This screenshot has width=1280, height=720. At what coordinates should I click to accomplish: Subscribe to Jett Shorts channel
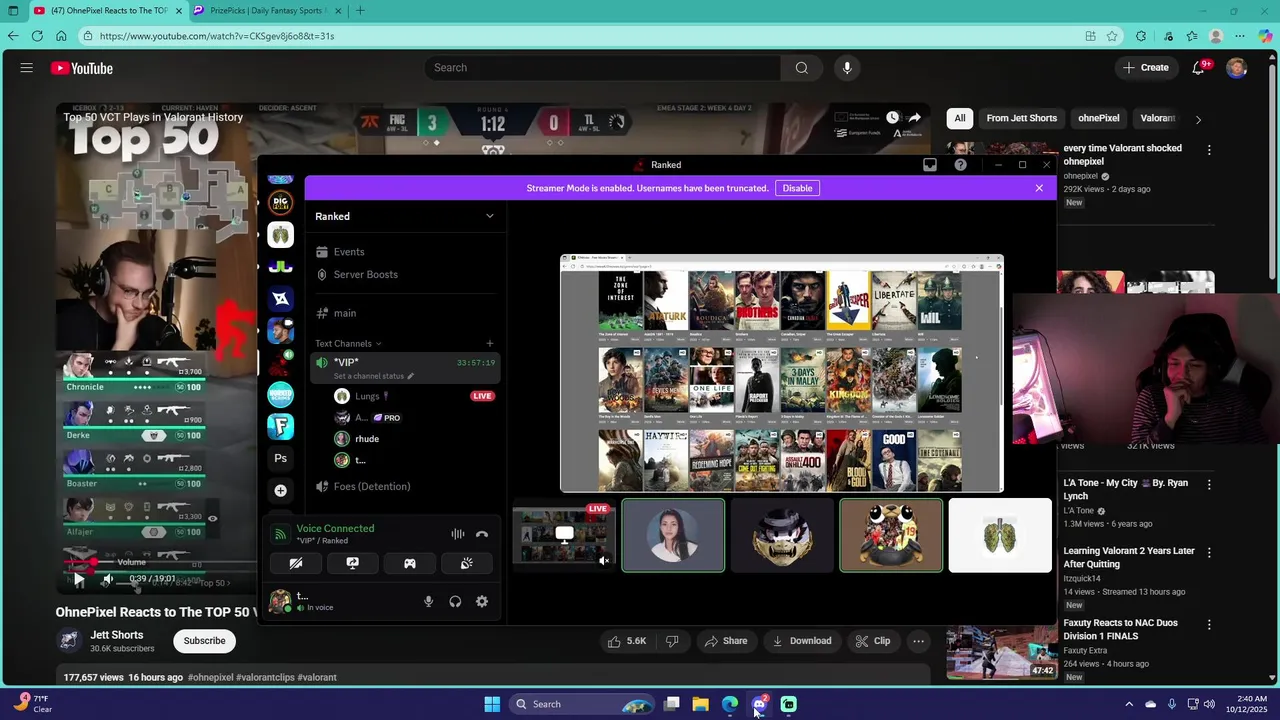[x=204, y=641]
